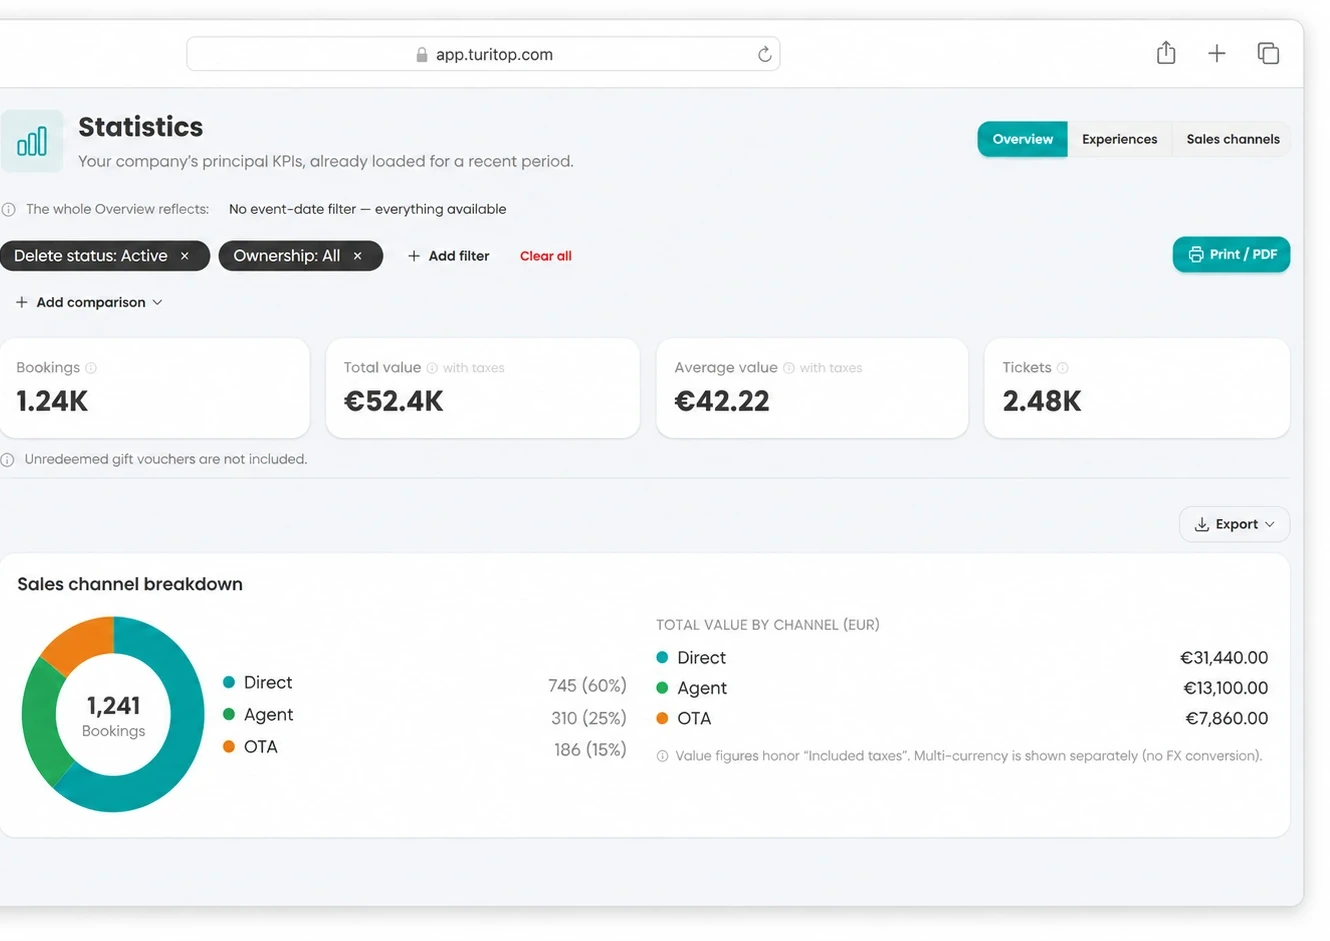The height and width of the screenshot is (941, 1330).
Task: Switch to the Experiences tab
Action: tap(1119, 139)
